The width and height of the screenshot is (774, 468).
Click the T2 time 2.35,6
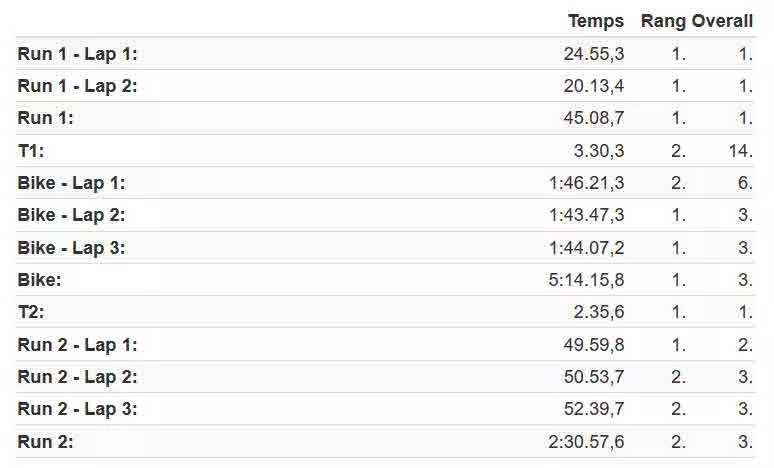[599, 312]
